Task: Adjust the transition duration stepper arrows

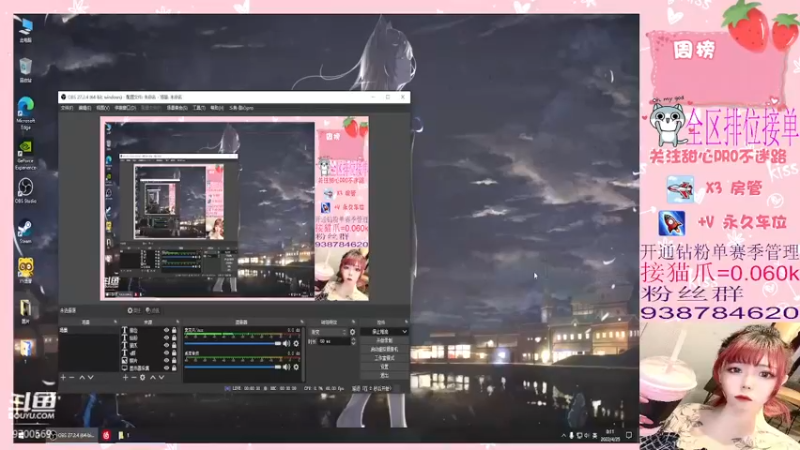Action: [x=353, y=341]
